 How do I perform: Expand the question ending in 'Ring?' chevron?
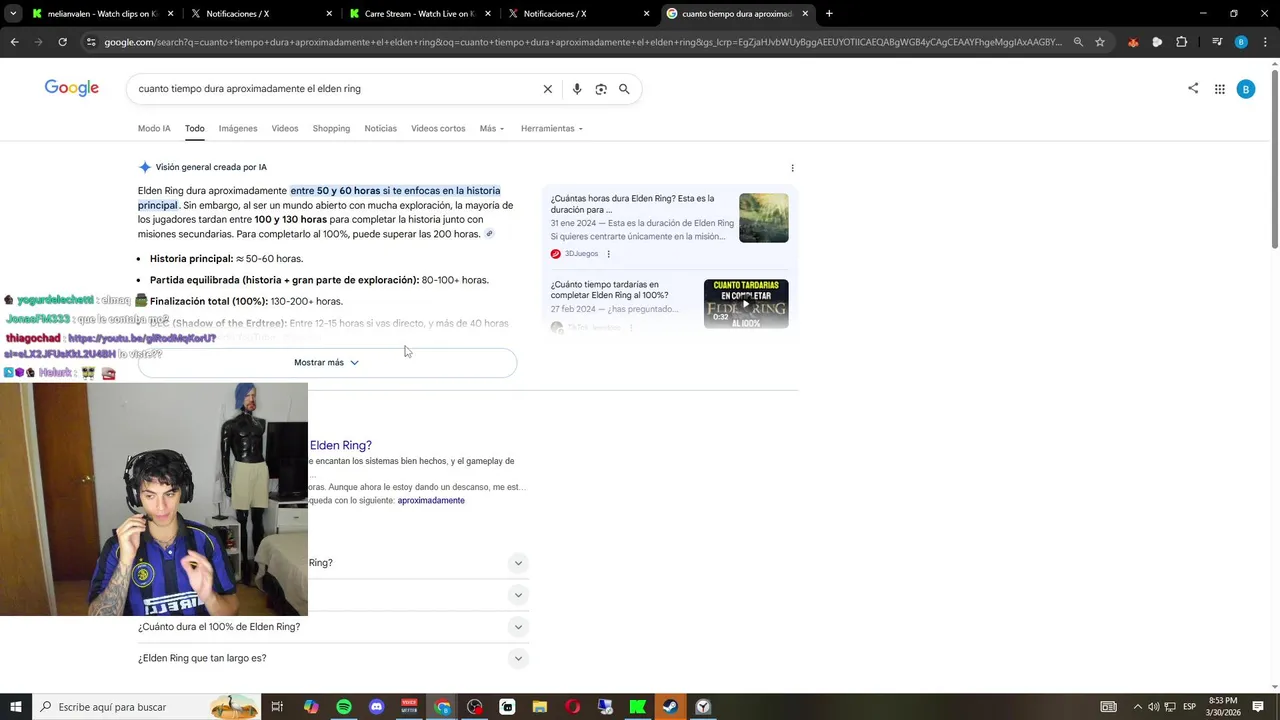[518, 563]
